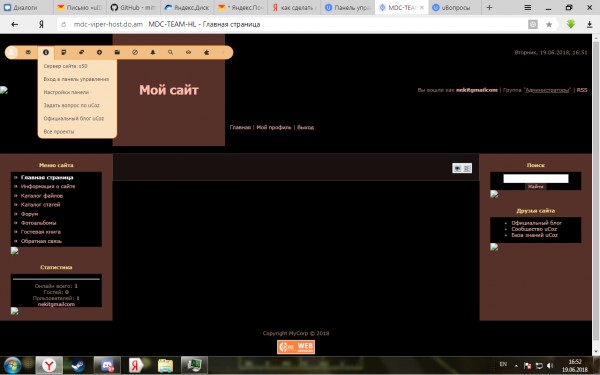The image size is (600, 375).
Task: Open "Каталог файлов" in the site menu
Action: click(x=42, y=196)
